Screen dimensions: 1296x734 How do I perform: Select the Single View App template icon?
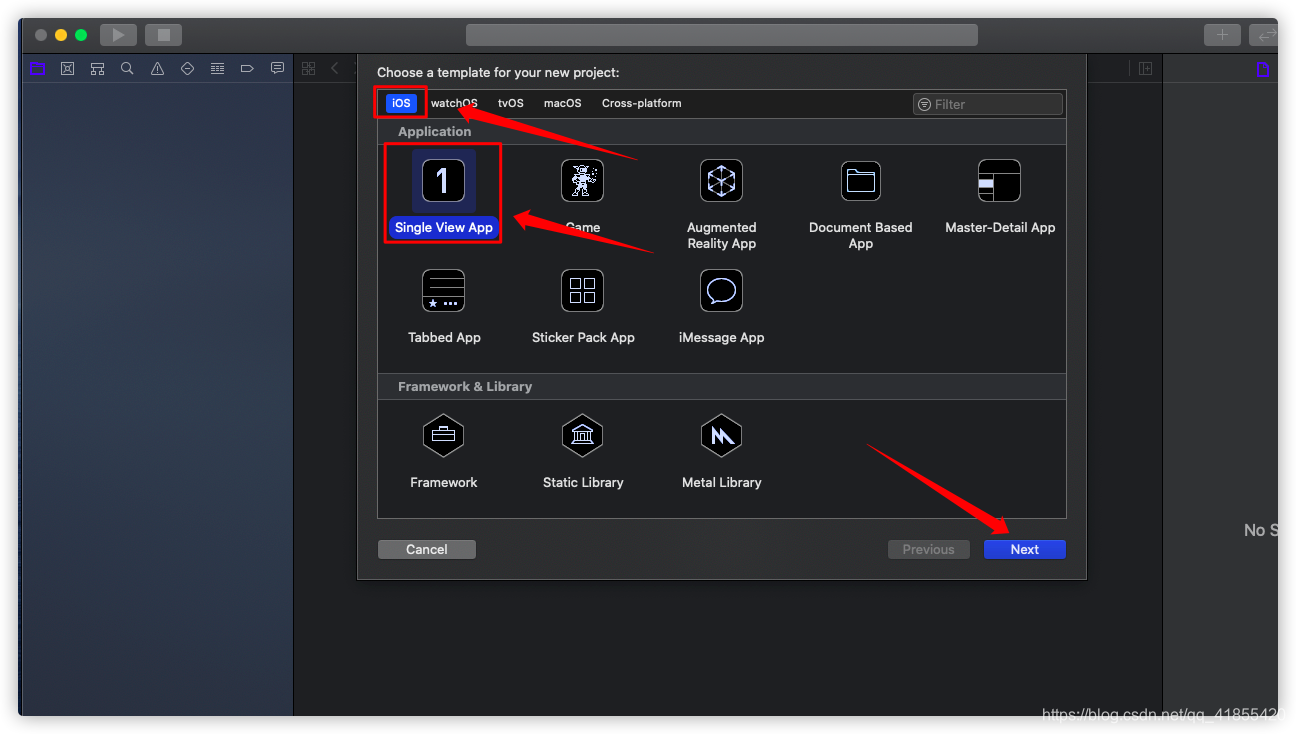pos(443,181)
